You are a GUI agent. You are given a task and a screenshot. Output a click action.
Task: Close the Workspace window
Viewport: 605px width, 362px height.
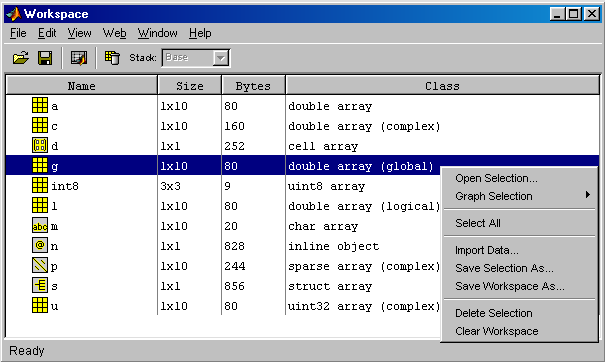(591, 14)
